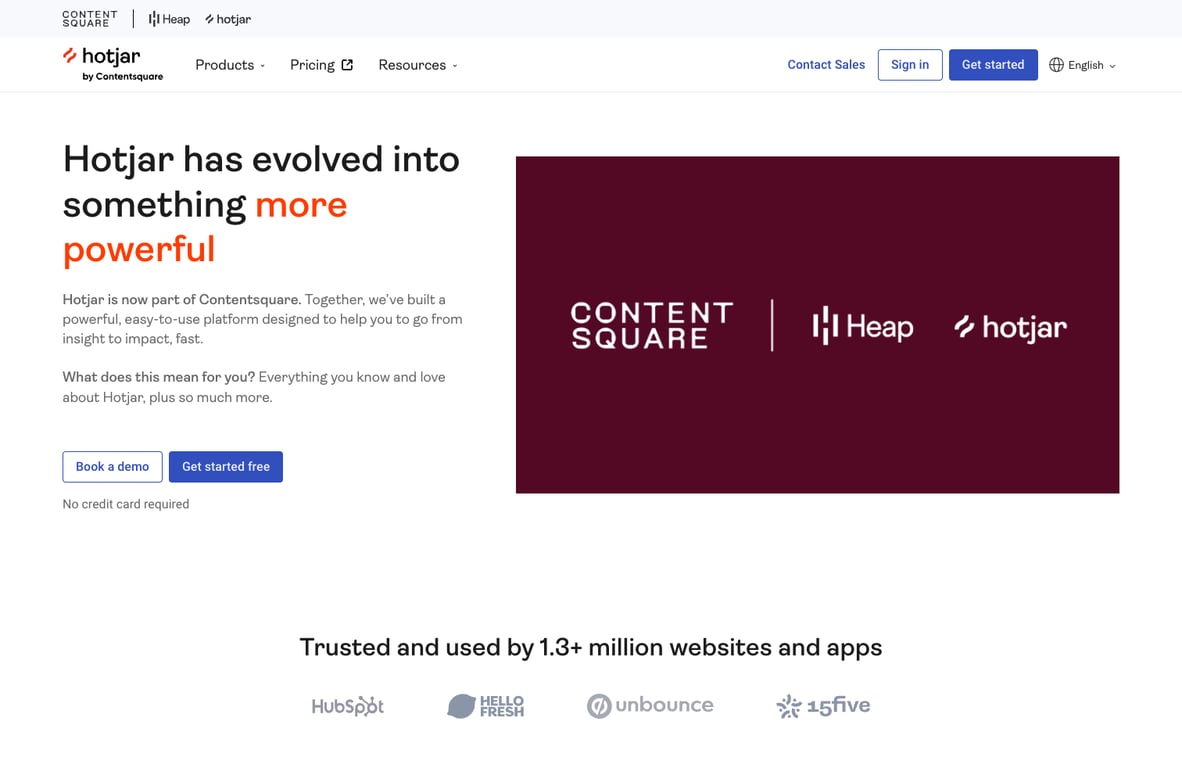The image size is (1182, 768).
Task: Open the English language selector
Action: coord(1082,65)
